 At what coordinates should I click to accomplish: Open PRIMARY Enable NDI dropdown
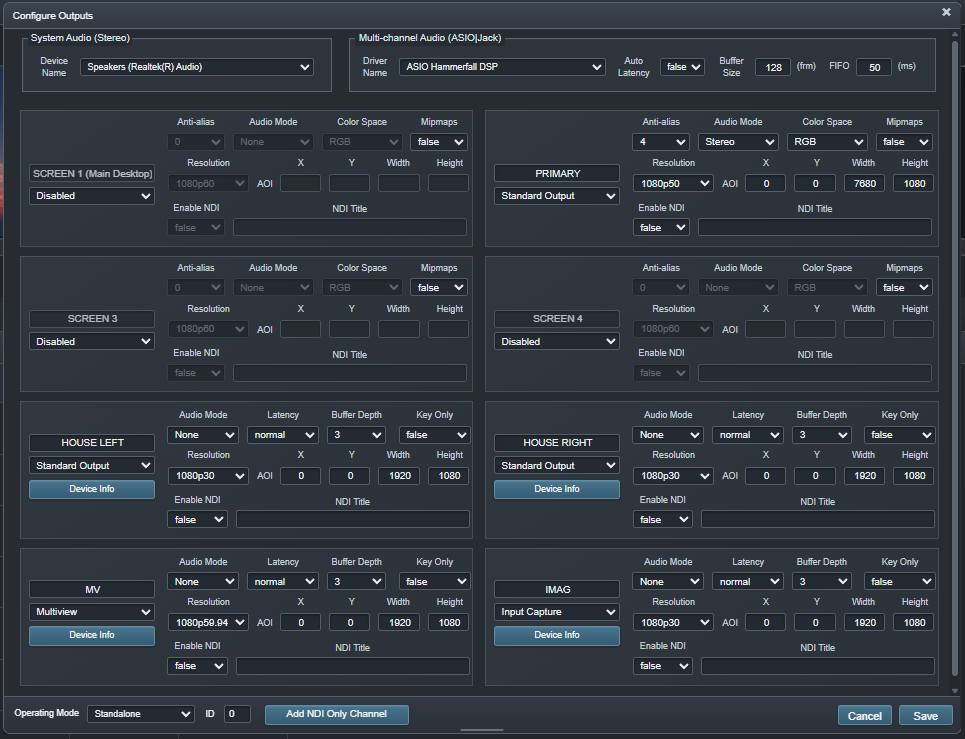(661, 228)
